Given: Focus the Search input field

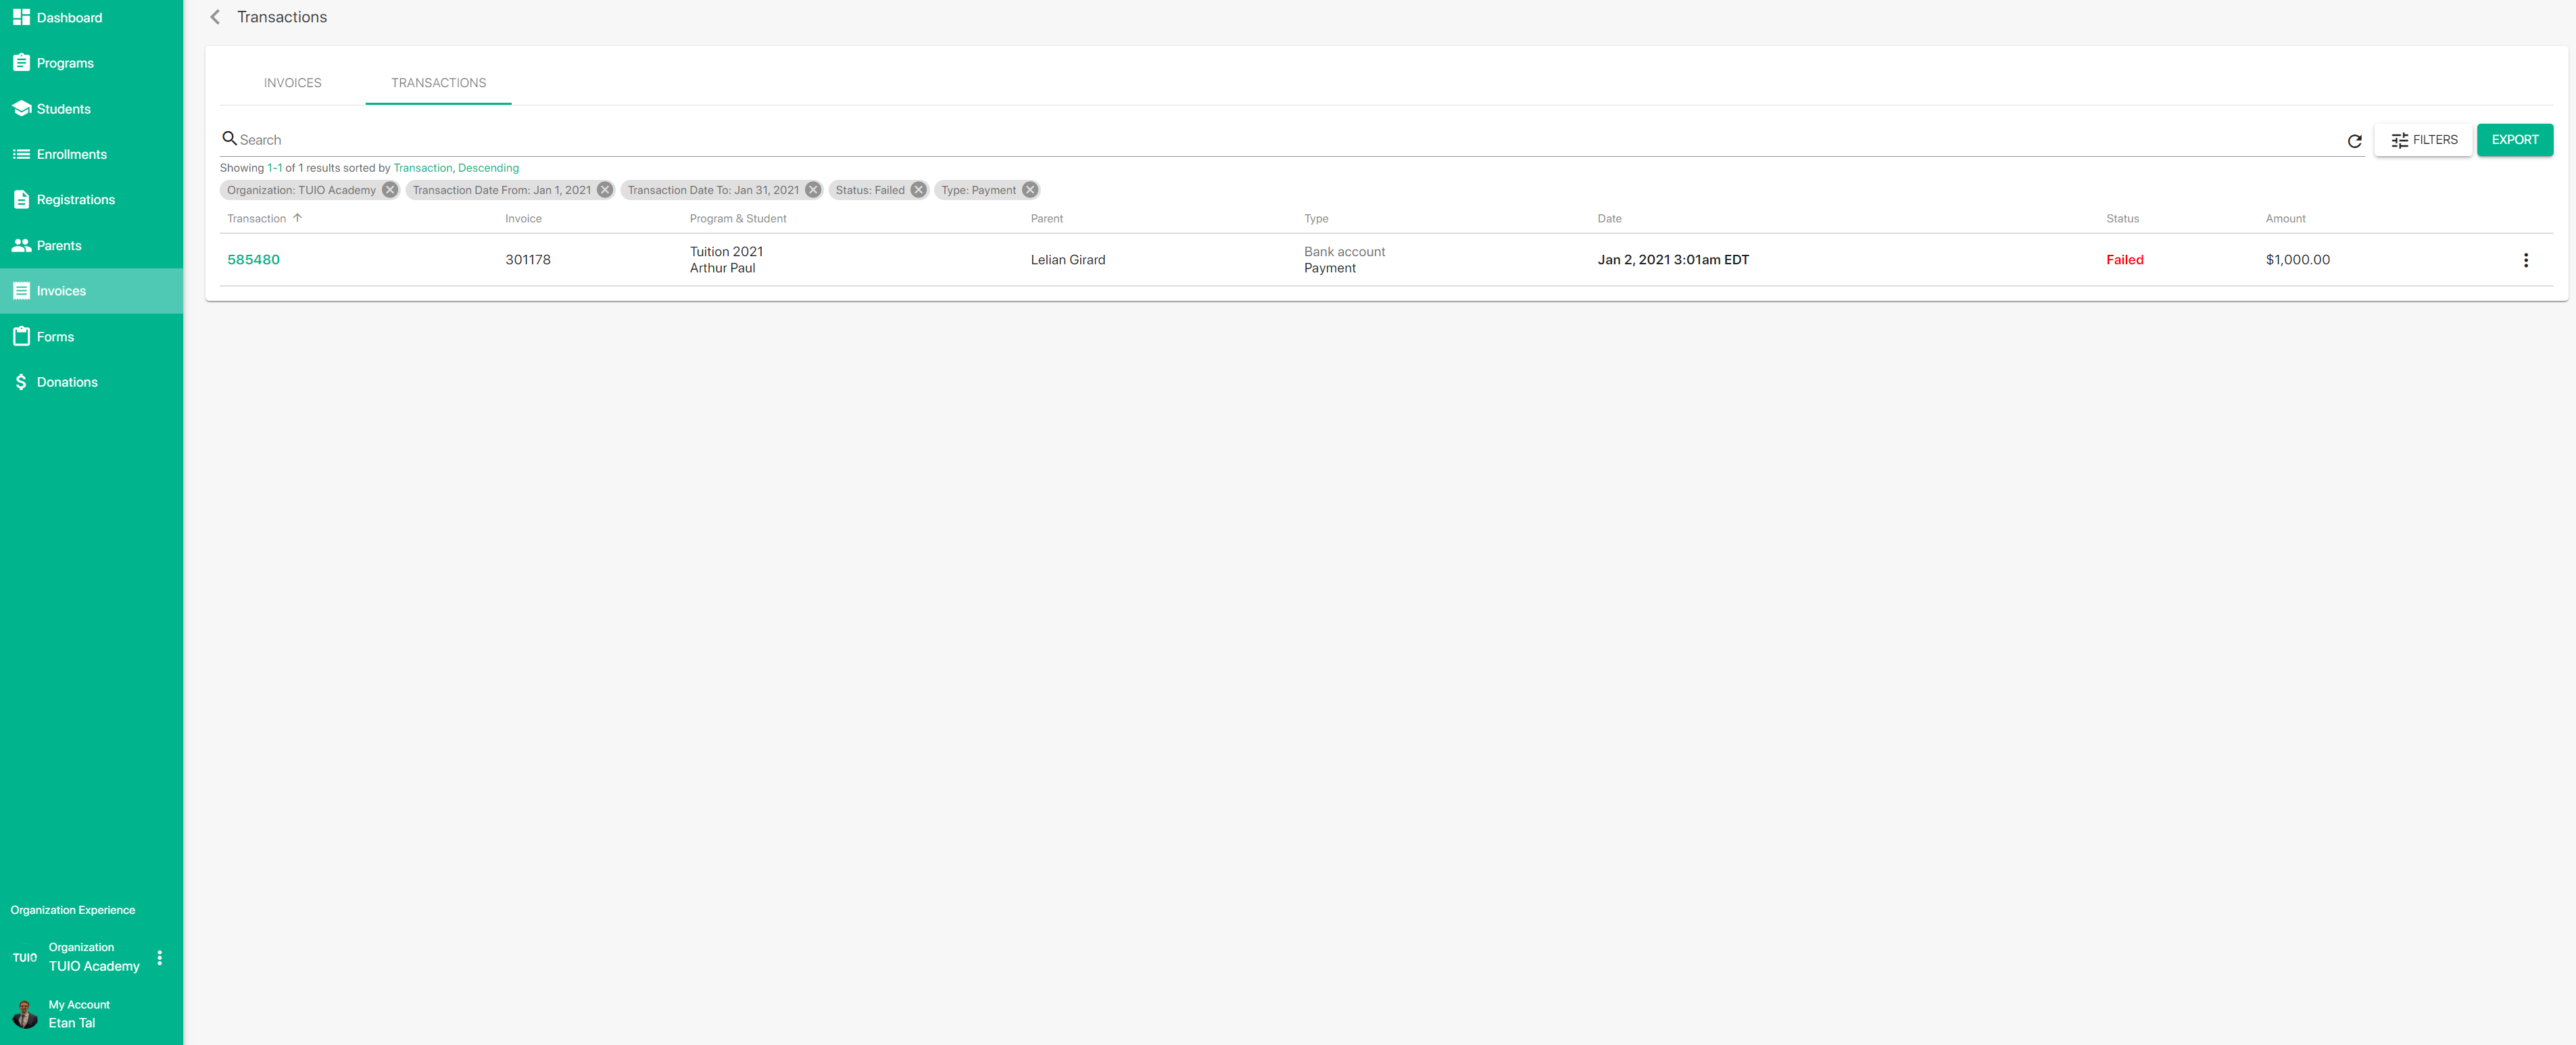Looking at the screenshot, I should (x=1290, y=140).
